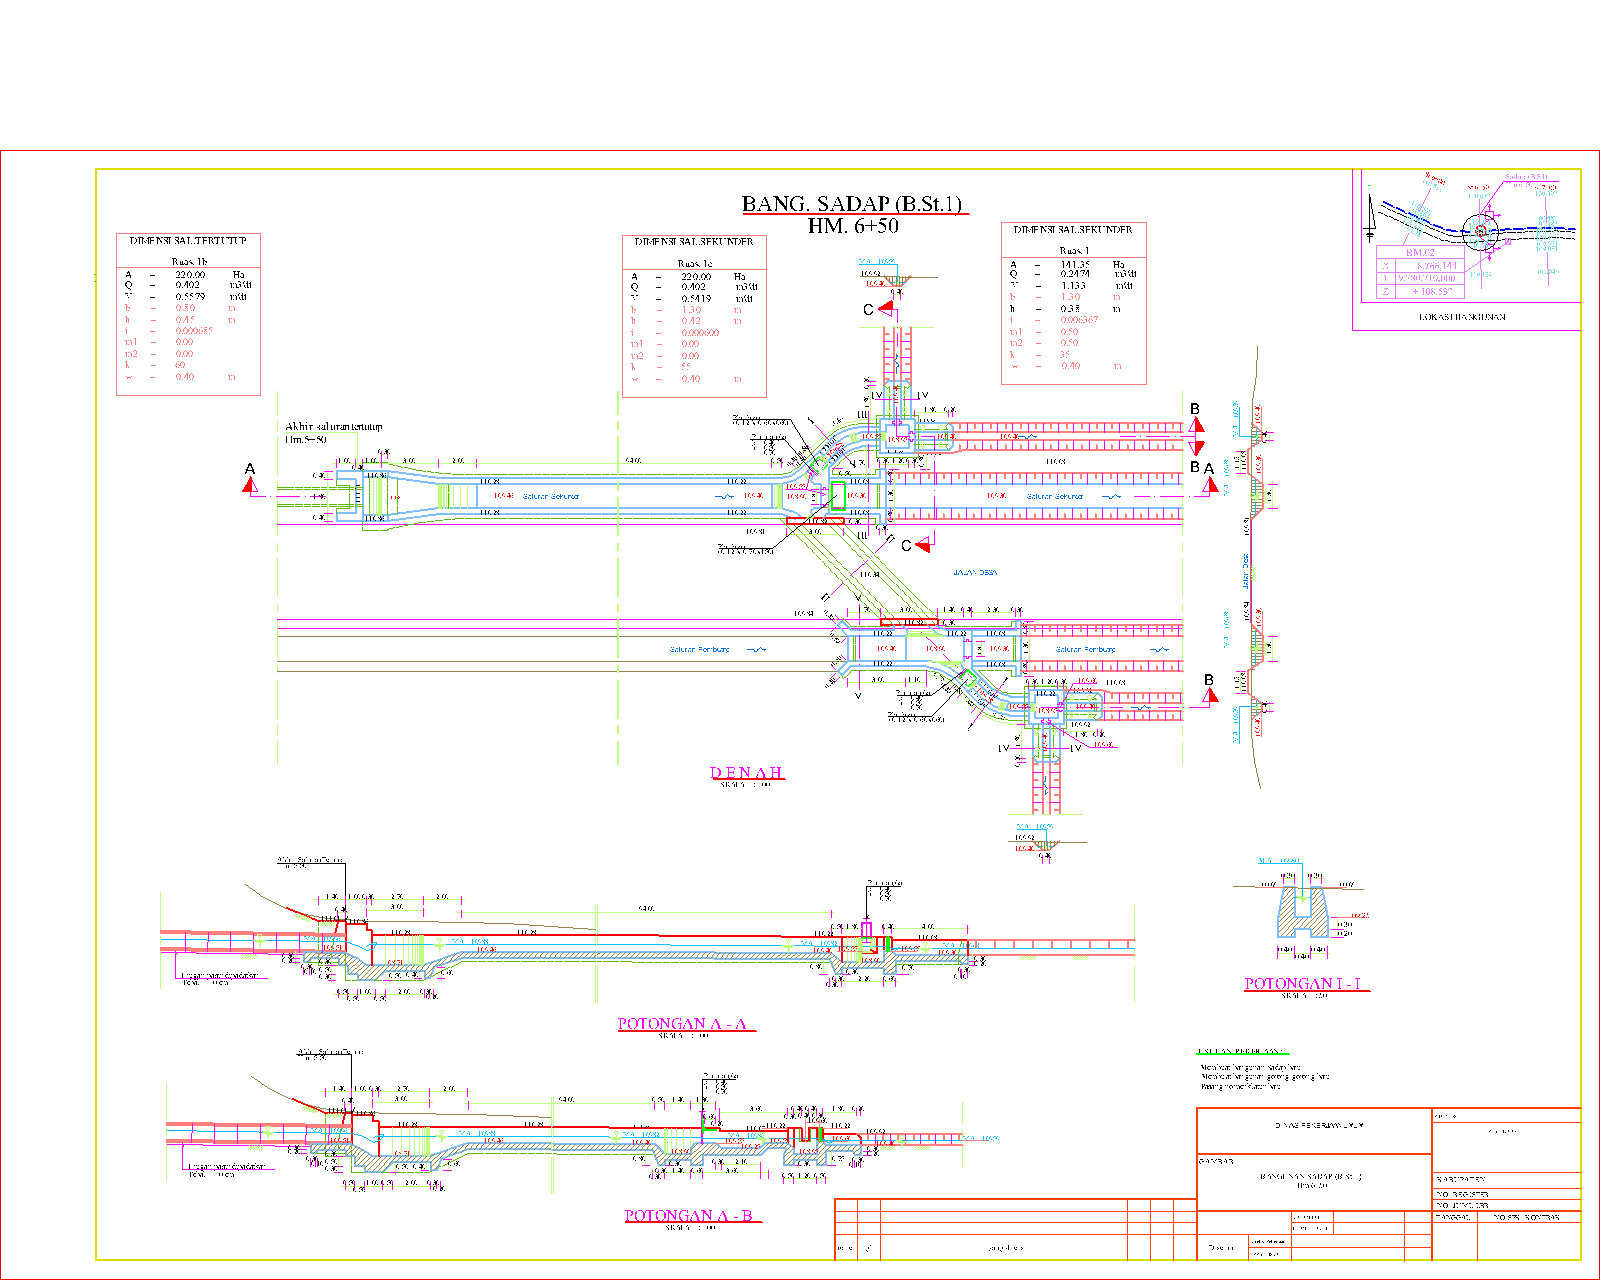
Task: Select the "Ruas 1c" table label
Action: pos(695,264)
